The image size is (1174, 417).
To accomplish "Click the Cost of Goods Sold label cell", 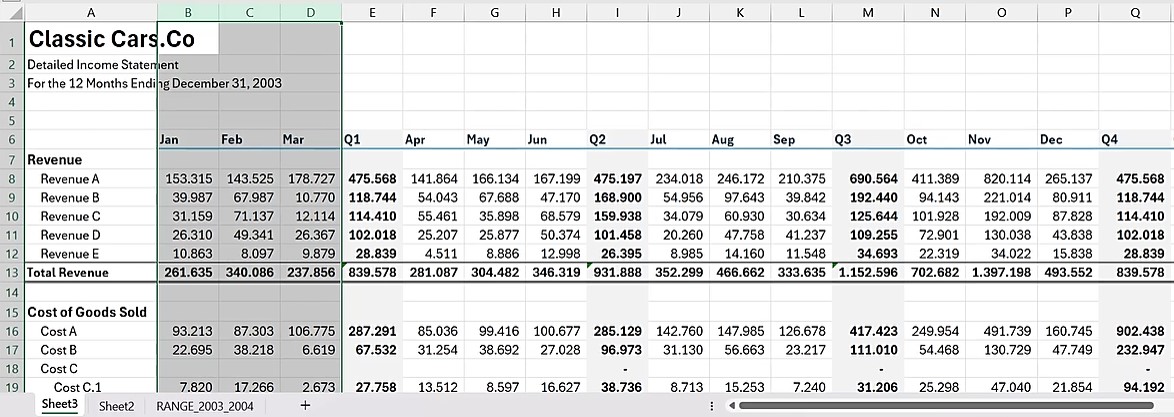I will point(90,311).
